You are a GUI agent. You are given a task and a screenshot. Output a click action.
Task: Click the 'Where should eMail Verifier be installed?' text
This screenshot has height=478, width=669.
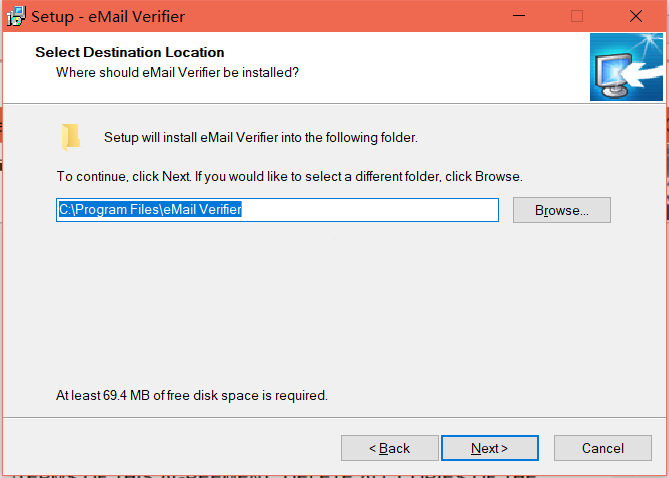tap(177, 73)
